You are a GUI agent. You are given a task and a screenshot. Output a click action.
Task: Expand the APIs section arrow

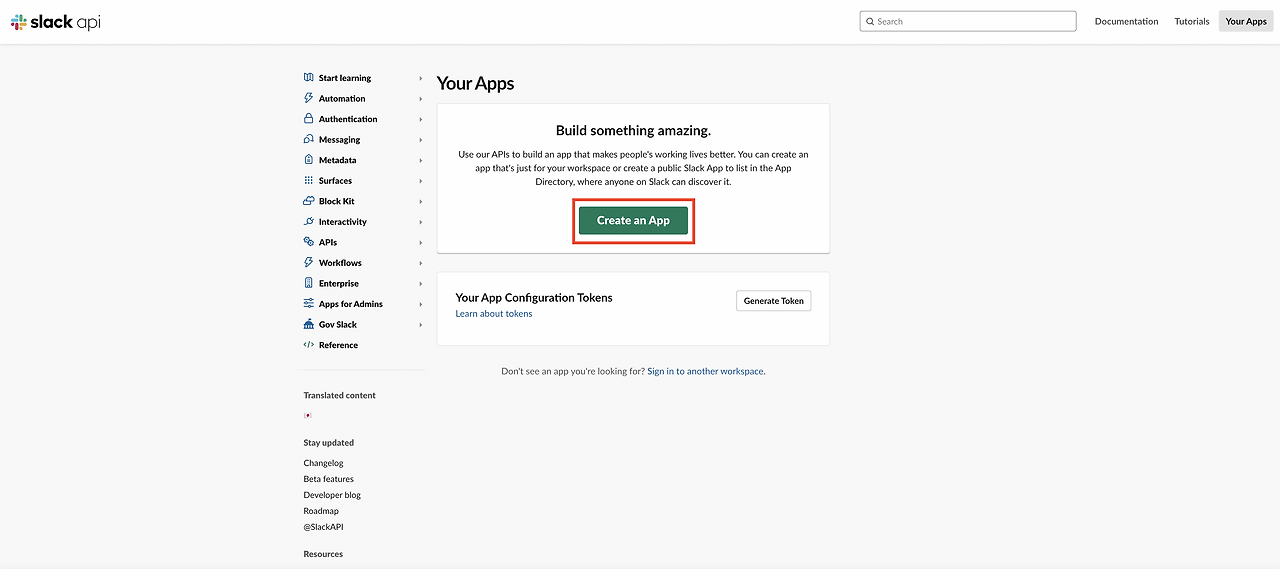pyautogui.click(x=421, y=242)
